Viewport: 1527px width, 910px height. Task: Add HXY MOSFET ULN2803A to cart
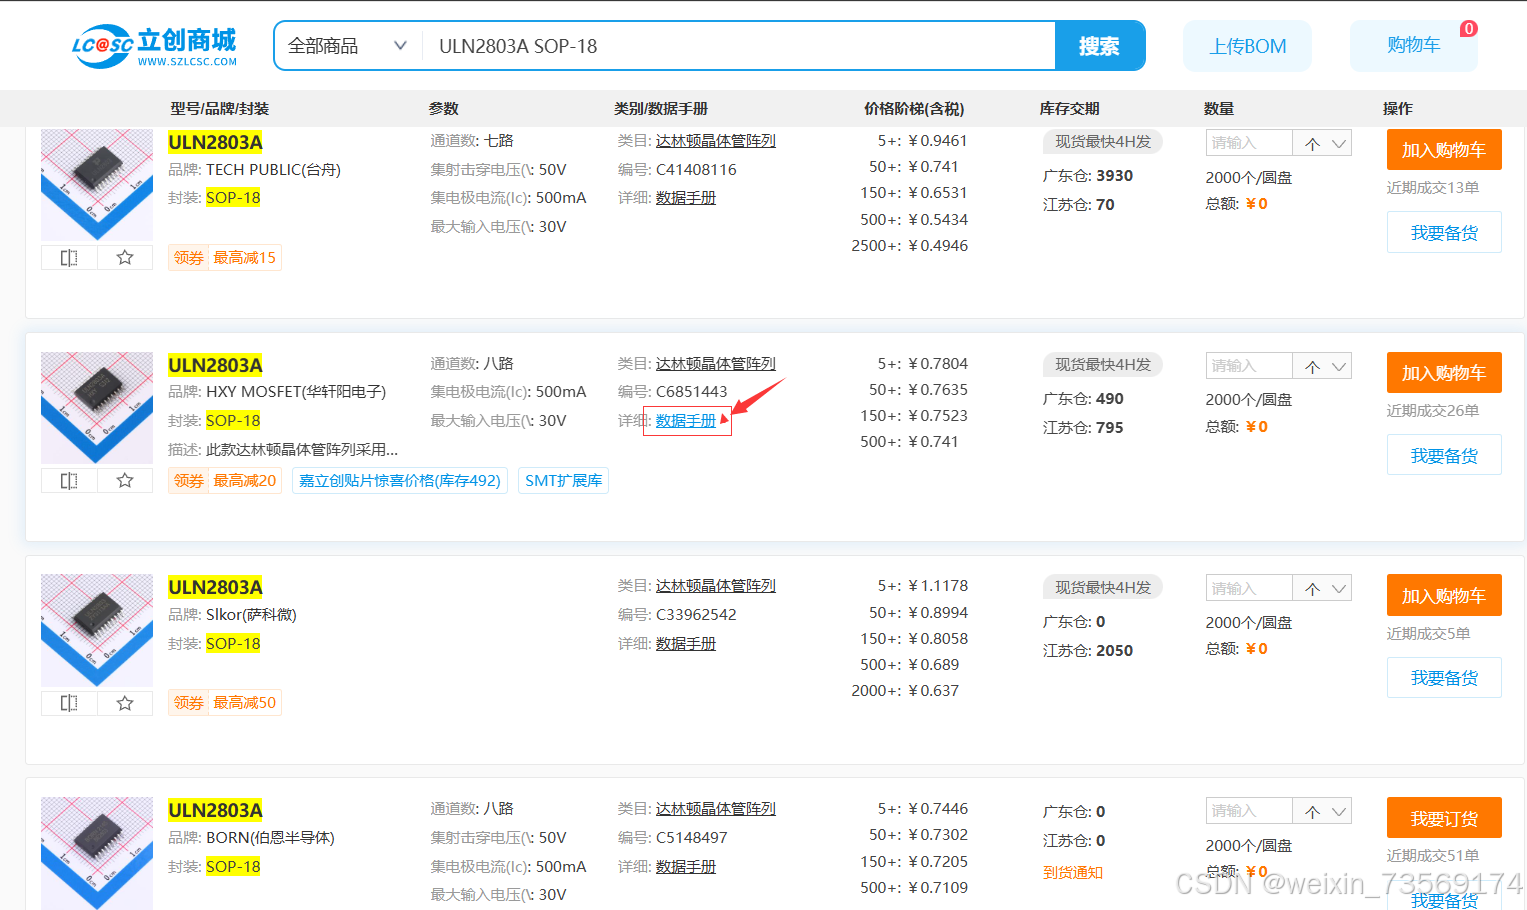click(1444, 373)
